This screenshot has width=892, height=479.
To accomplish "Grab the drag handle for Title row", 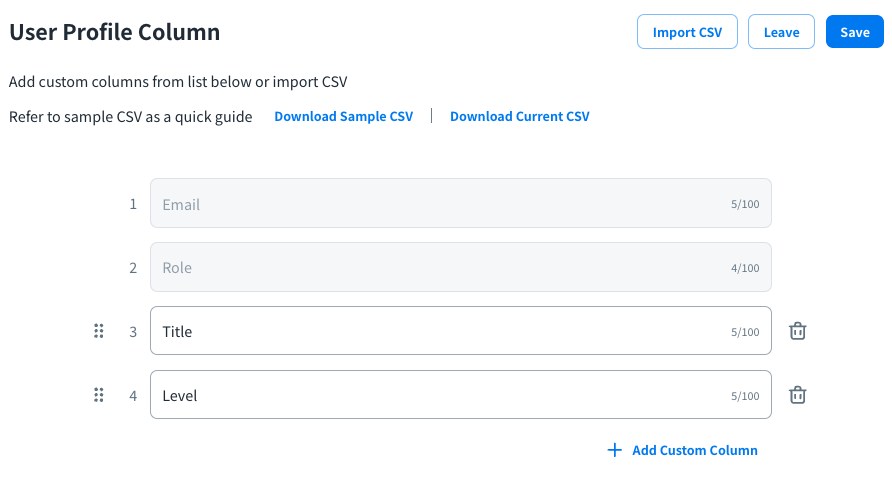I will click(98, 331).
